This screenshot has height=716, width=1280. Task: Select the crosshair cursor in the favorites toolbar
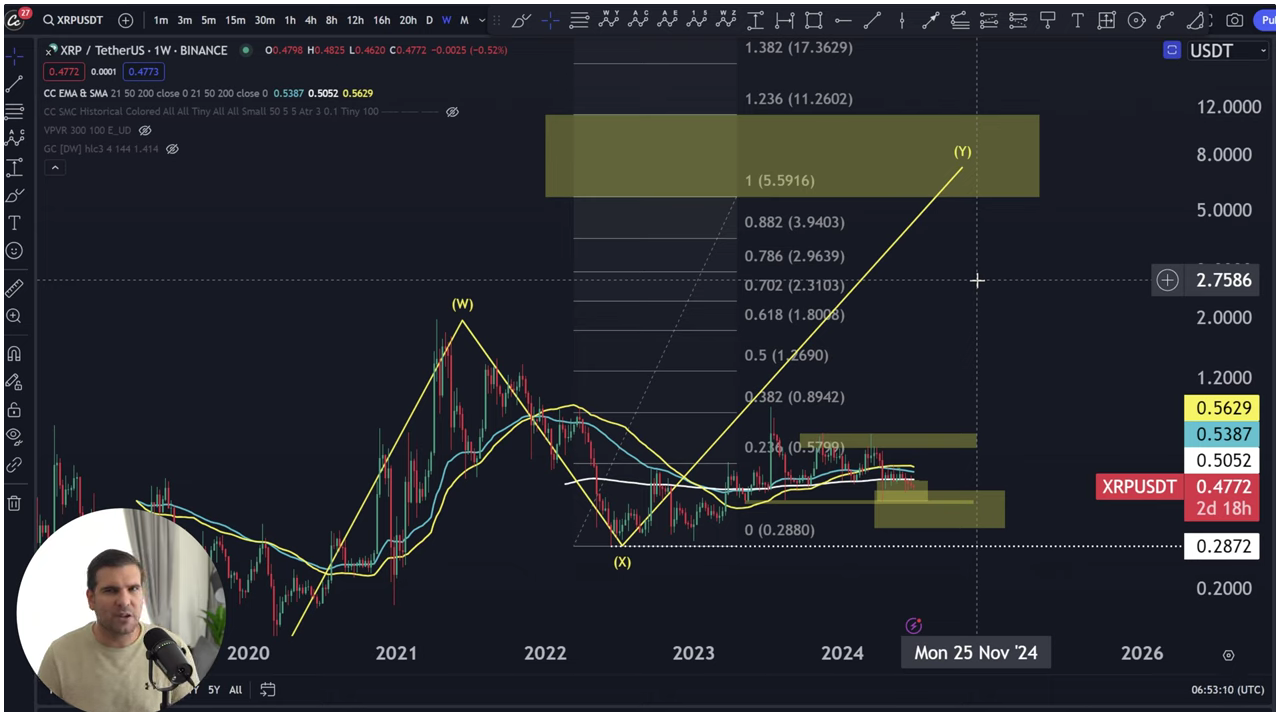coord(550,20)
